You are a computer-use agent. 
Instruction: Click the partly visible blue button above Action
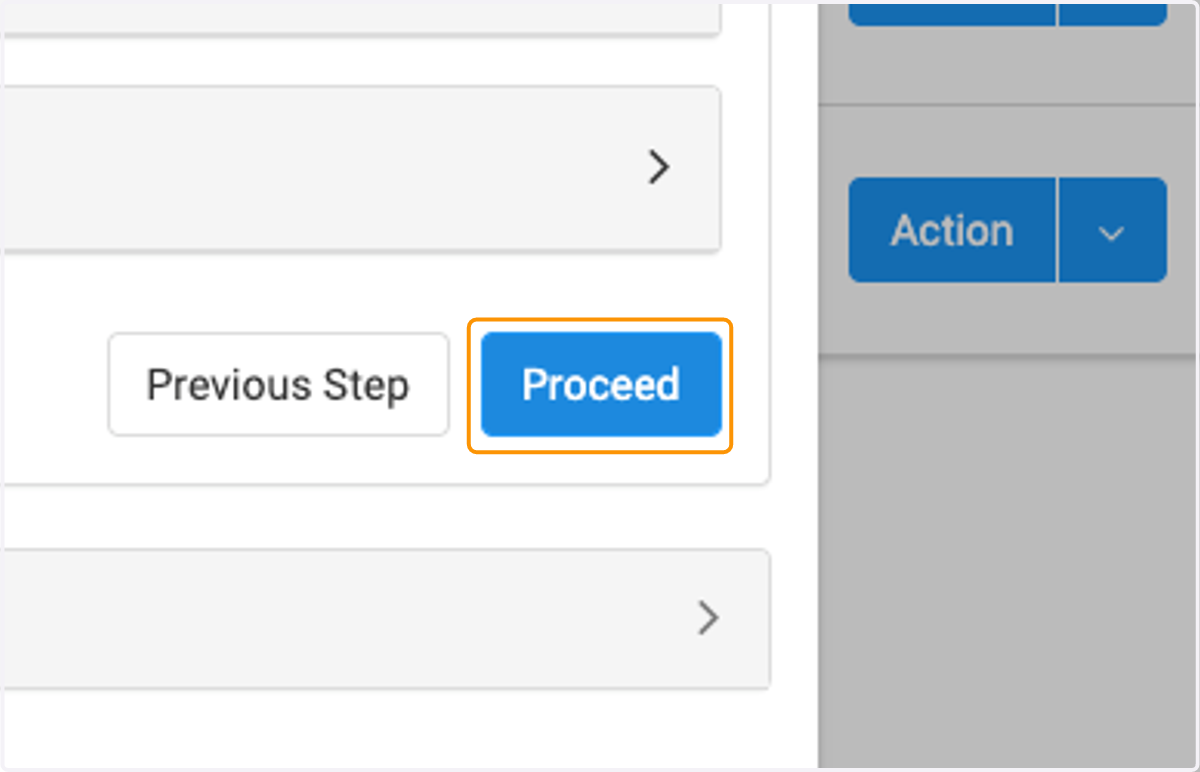pyautogui.click(x=952, y=12)
